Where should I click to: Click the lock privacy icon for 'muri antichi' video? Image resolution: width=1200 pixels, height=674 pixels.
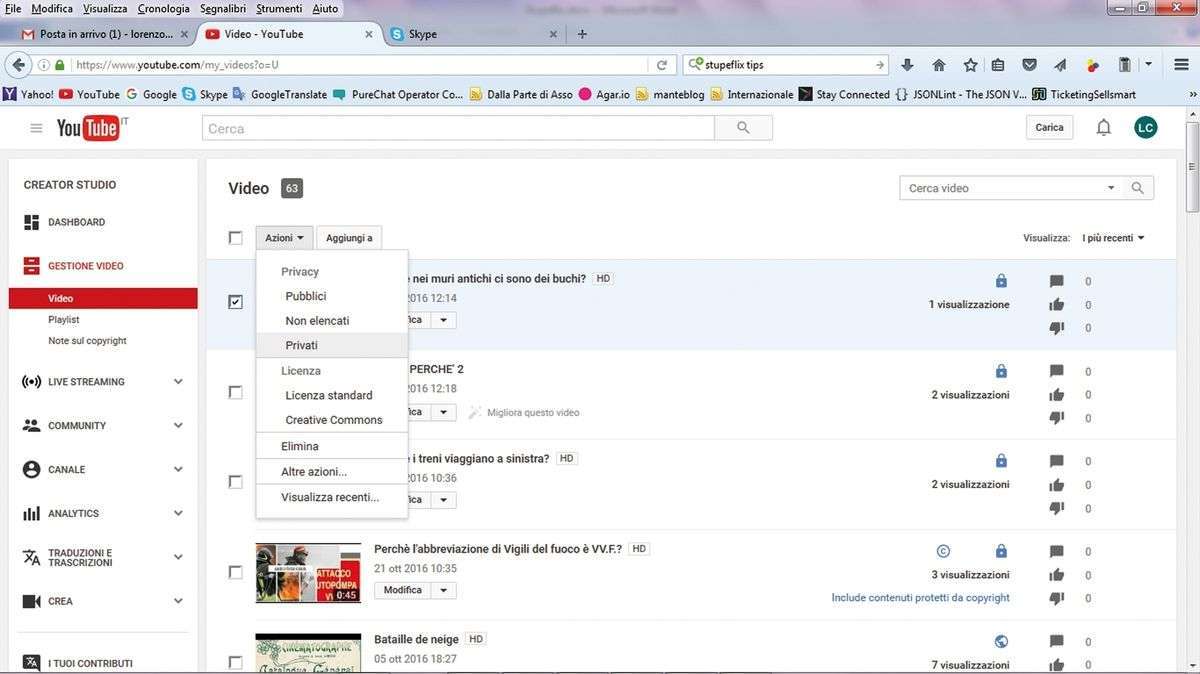[x=1001, y=281]
